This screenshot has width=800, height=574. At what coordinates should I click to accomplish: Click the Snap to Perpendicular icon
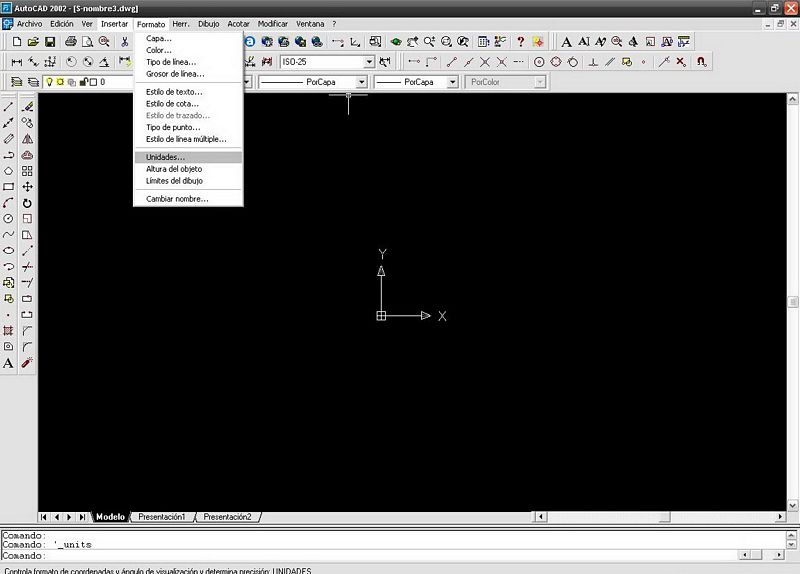593,62
